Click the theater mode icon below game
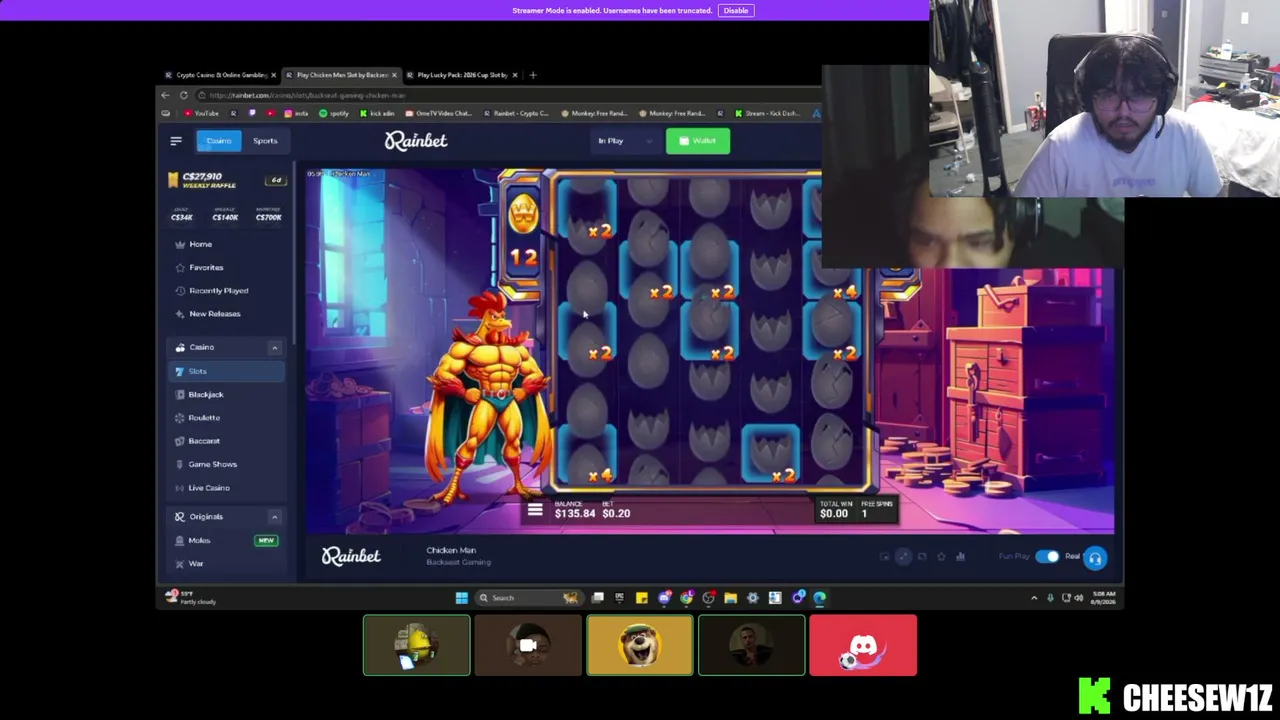The width and height of the screenshot is (1280, 720). coord(922,557)
